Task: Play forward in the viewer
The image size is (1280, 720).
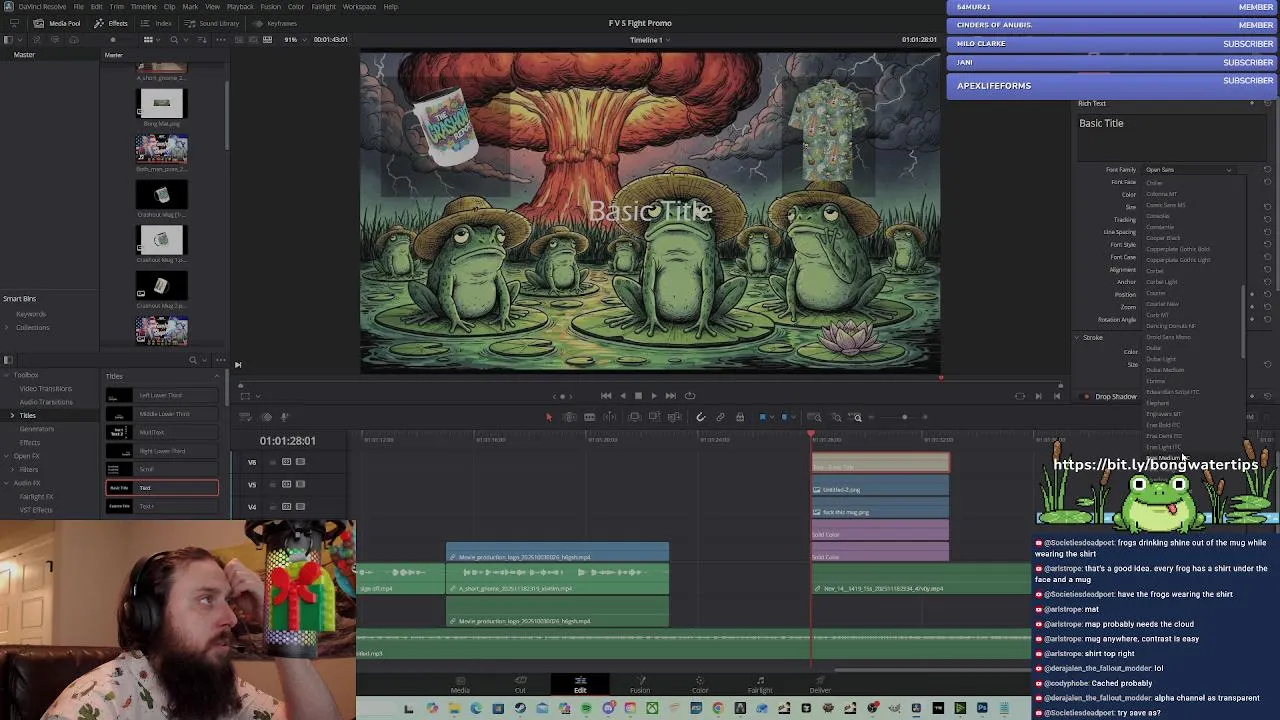Action: click(654, 396)
